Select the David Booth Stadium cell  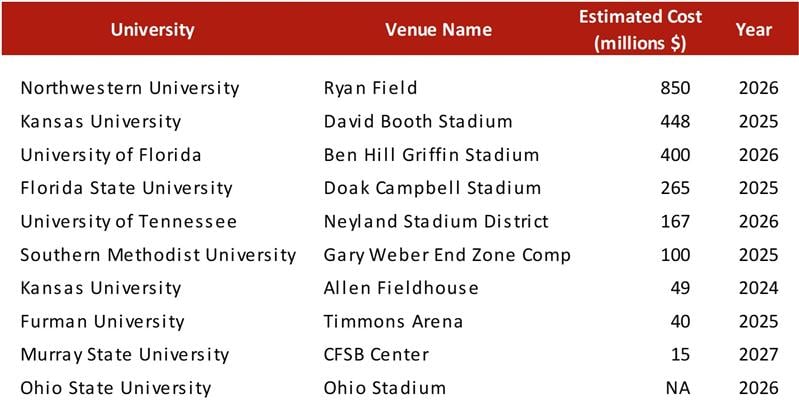point(418,122)
